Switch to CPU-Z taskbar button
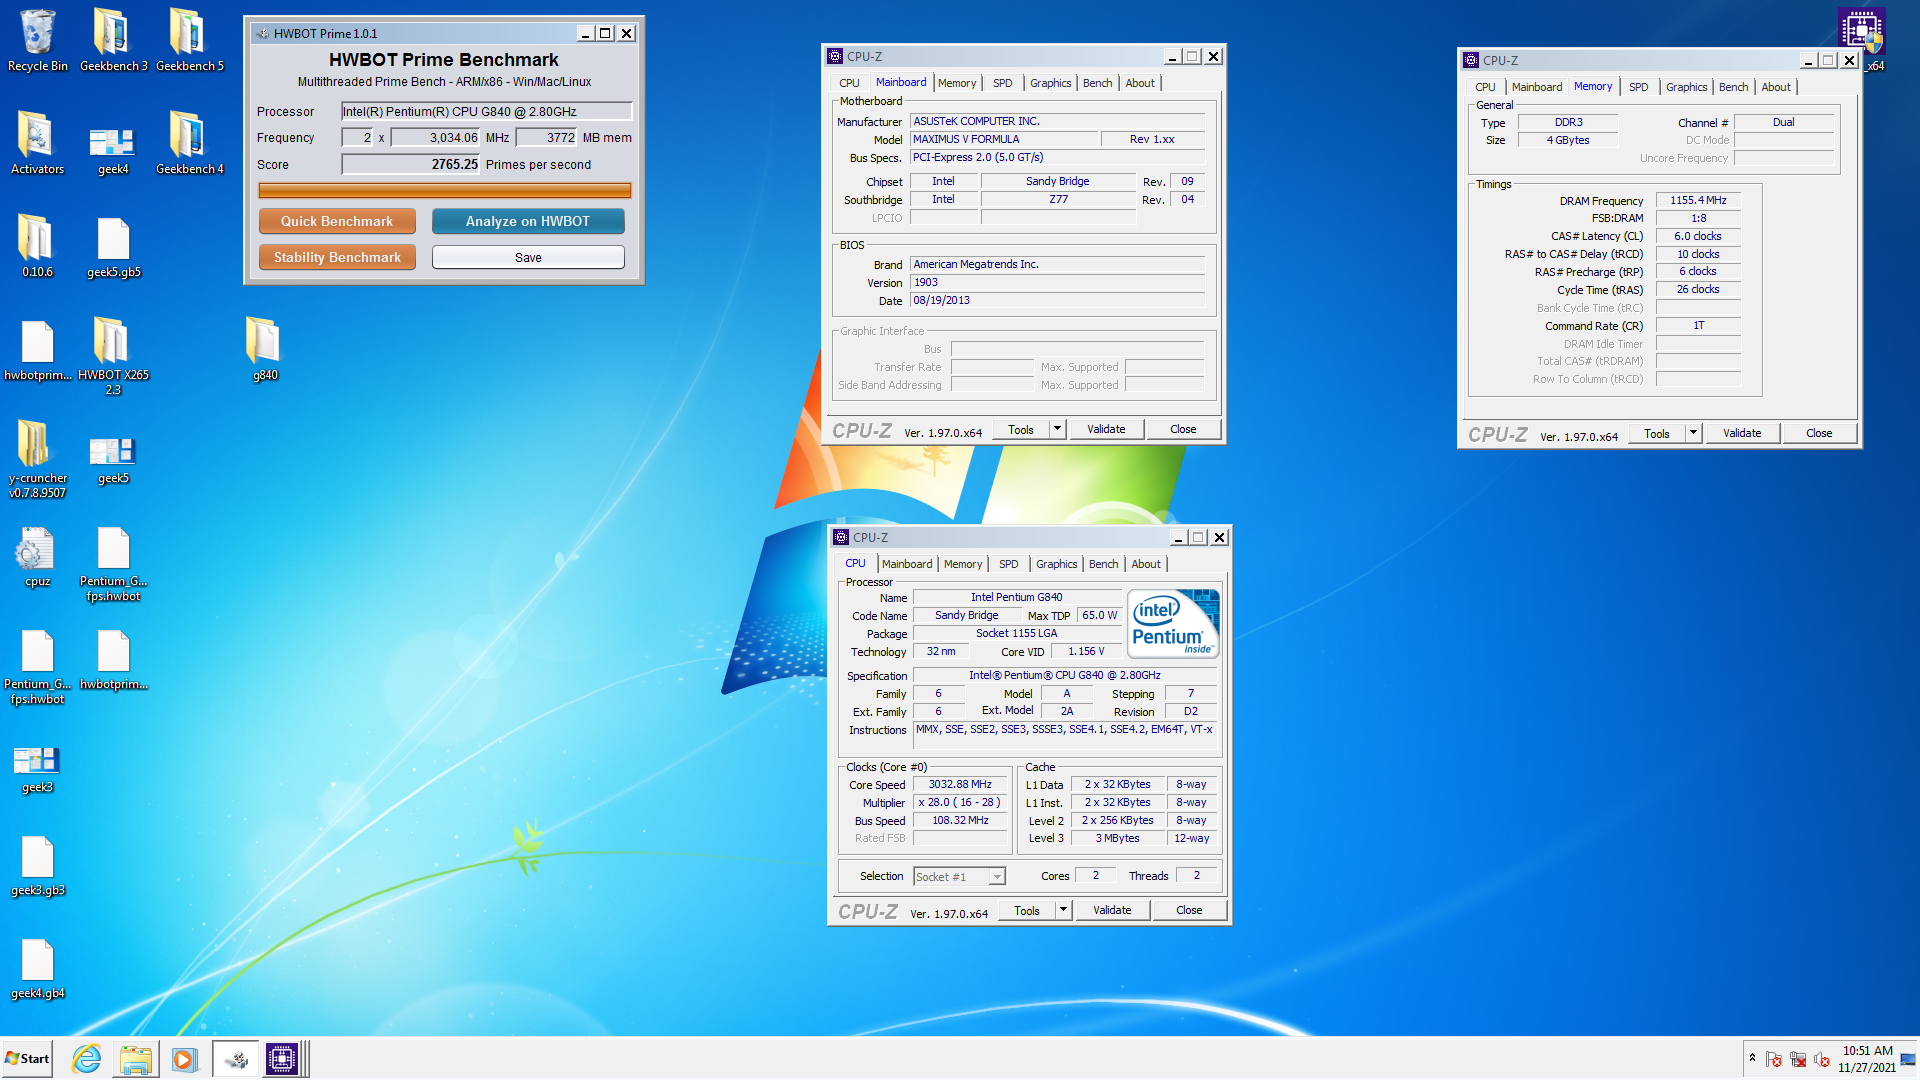This screenshot has width=1920, height=1080. point(283,1059)
